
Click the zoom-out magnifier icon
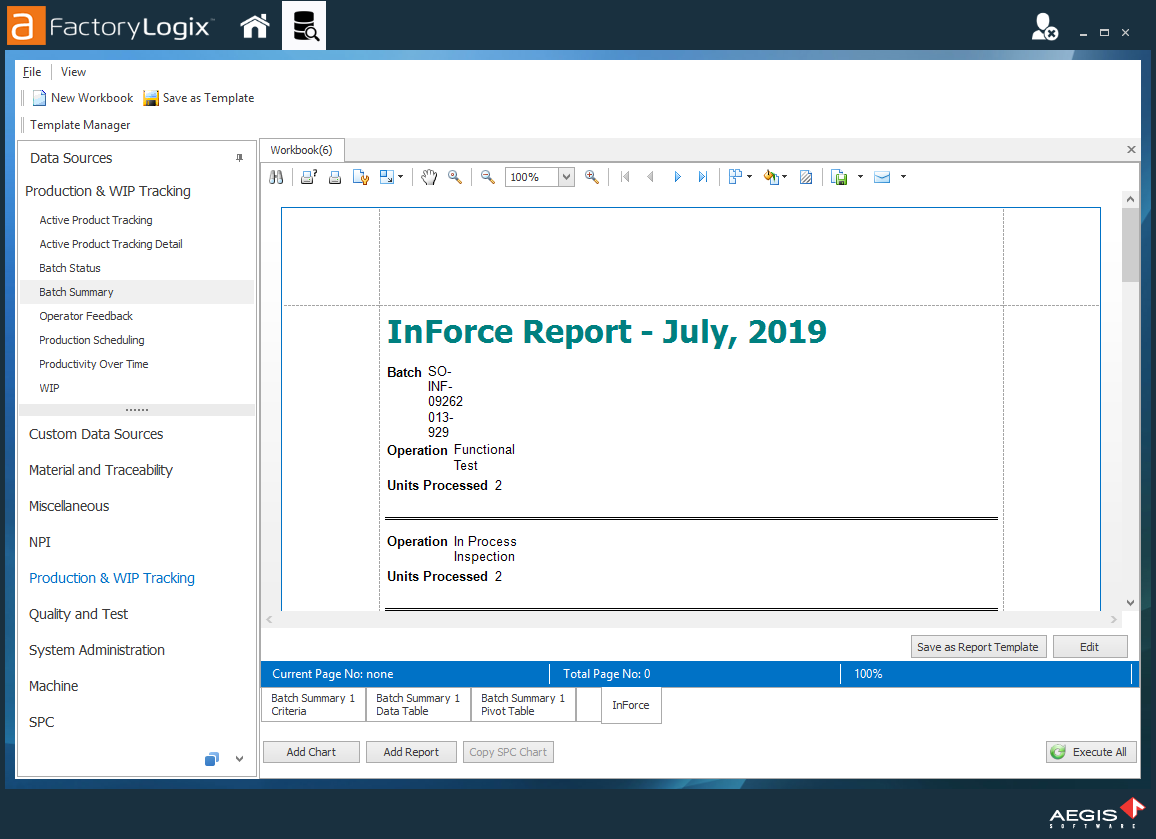tap(487, 177)
